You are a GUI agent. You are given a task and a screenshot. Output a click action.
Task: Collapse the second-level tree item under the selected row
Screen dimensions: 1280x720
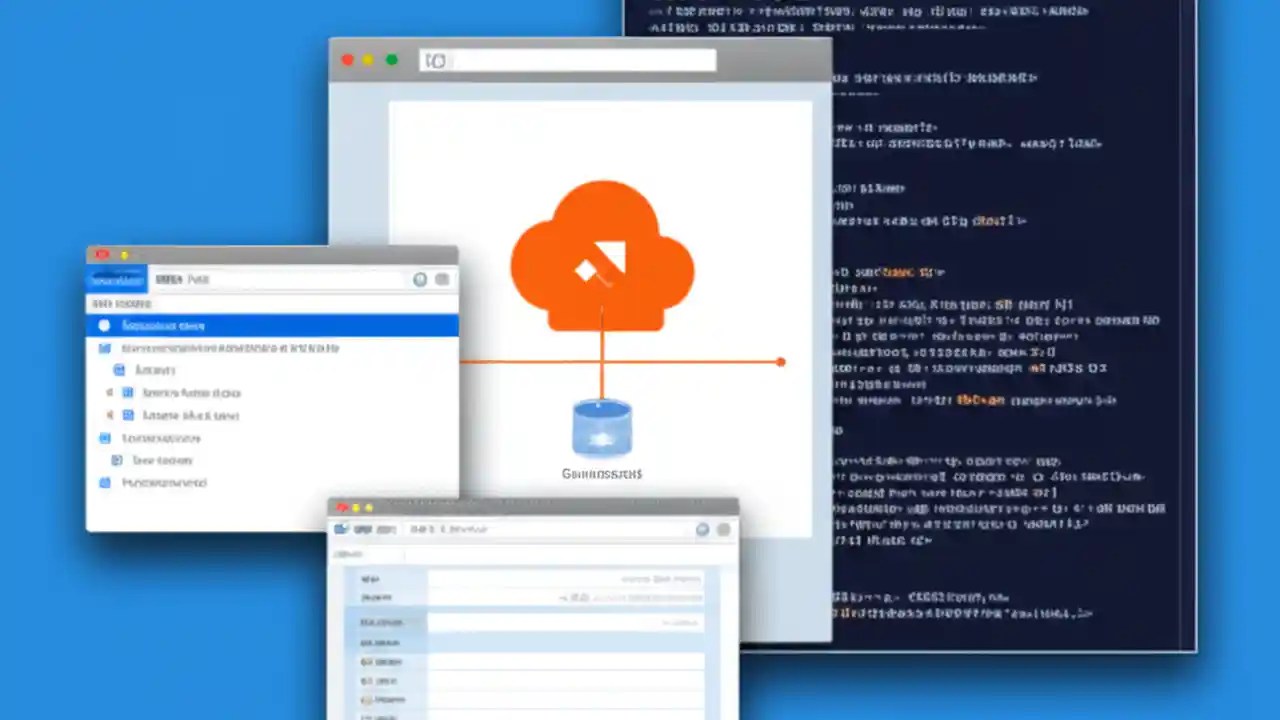(x=120, y=370)
